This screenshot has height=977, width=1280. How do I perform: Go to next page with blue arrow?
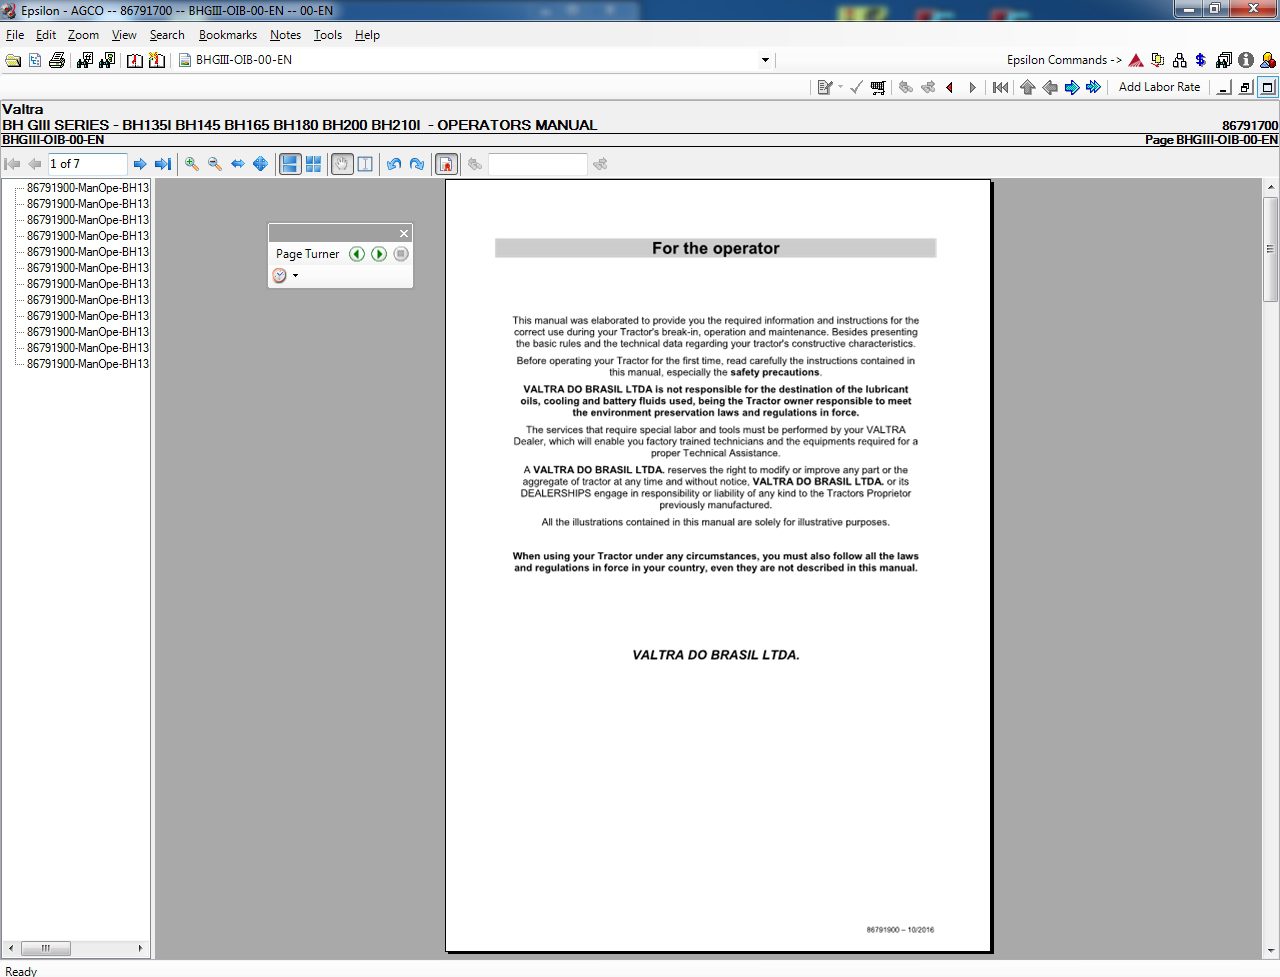click(x=140, y=164)
